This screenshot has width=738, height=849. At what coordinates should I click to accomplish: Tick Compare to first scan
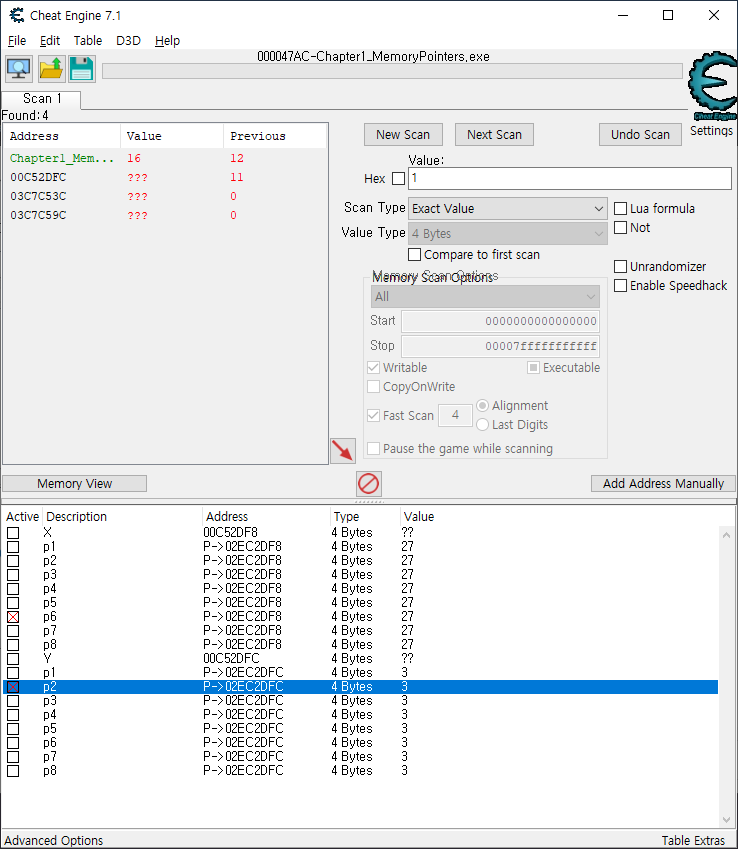coord(414,254)
